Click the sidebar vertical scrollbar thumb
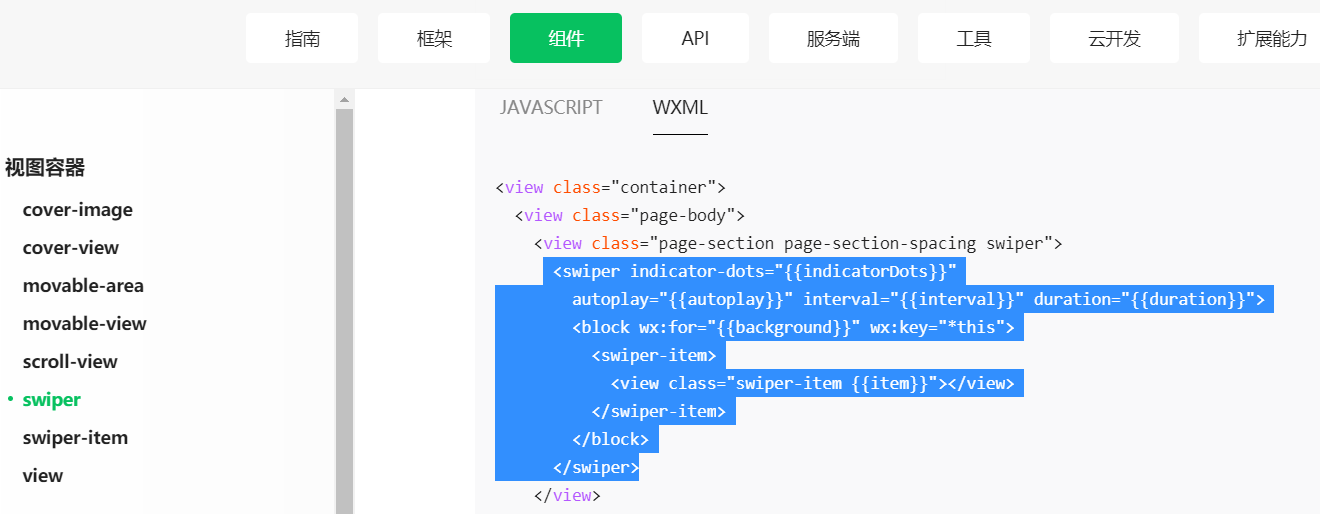 tap(344, 311)
